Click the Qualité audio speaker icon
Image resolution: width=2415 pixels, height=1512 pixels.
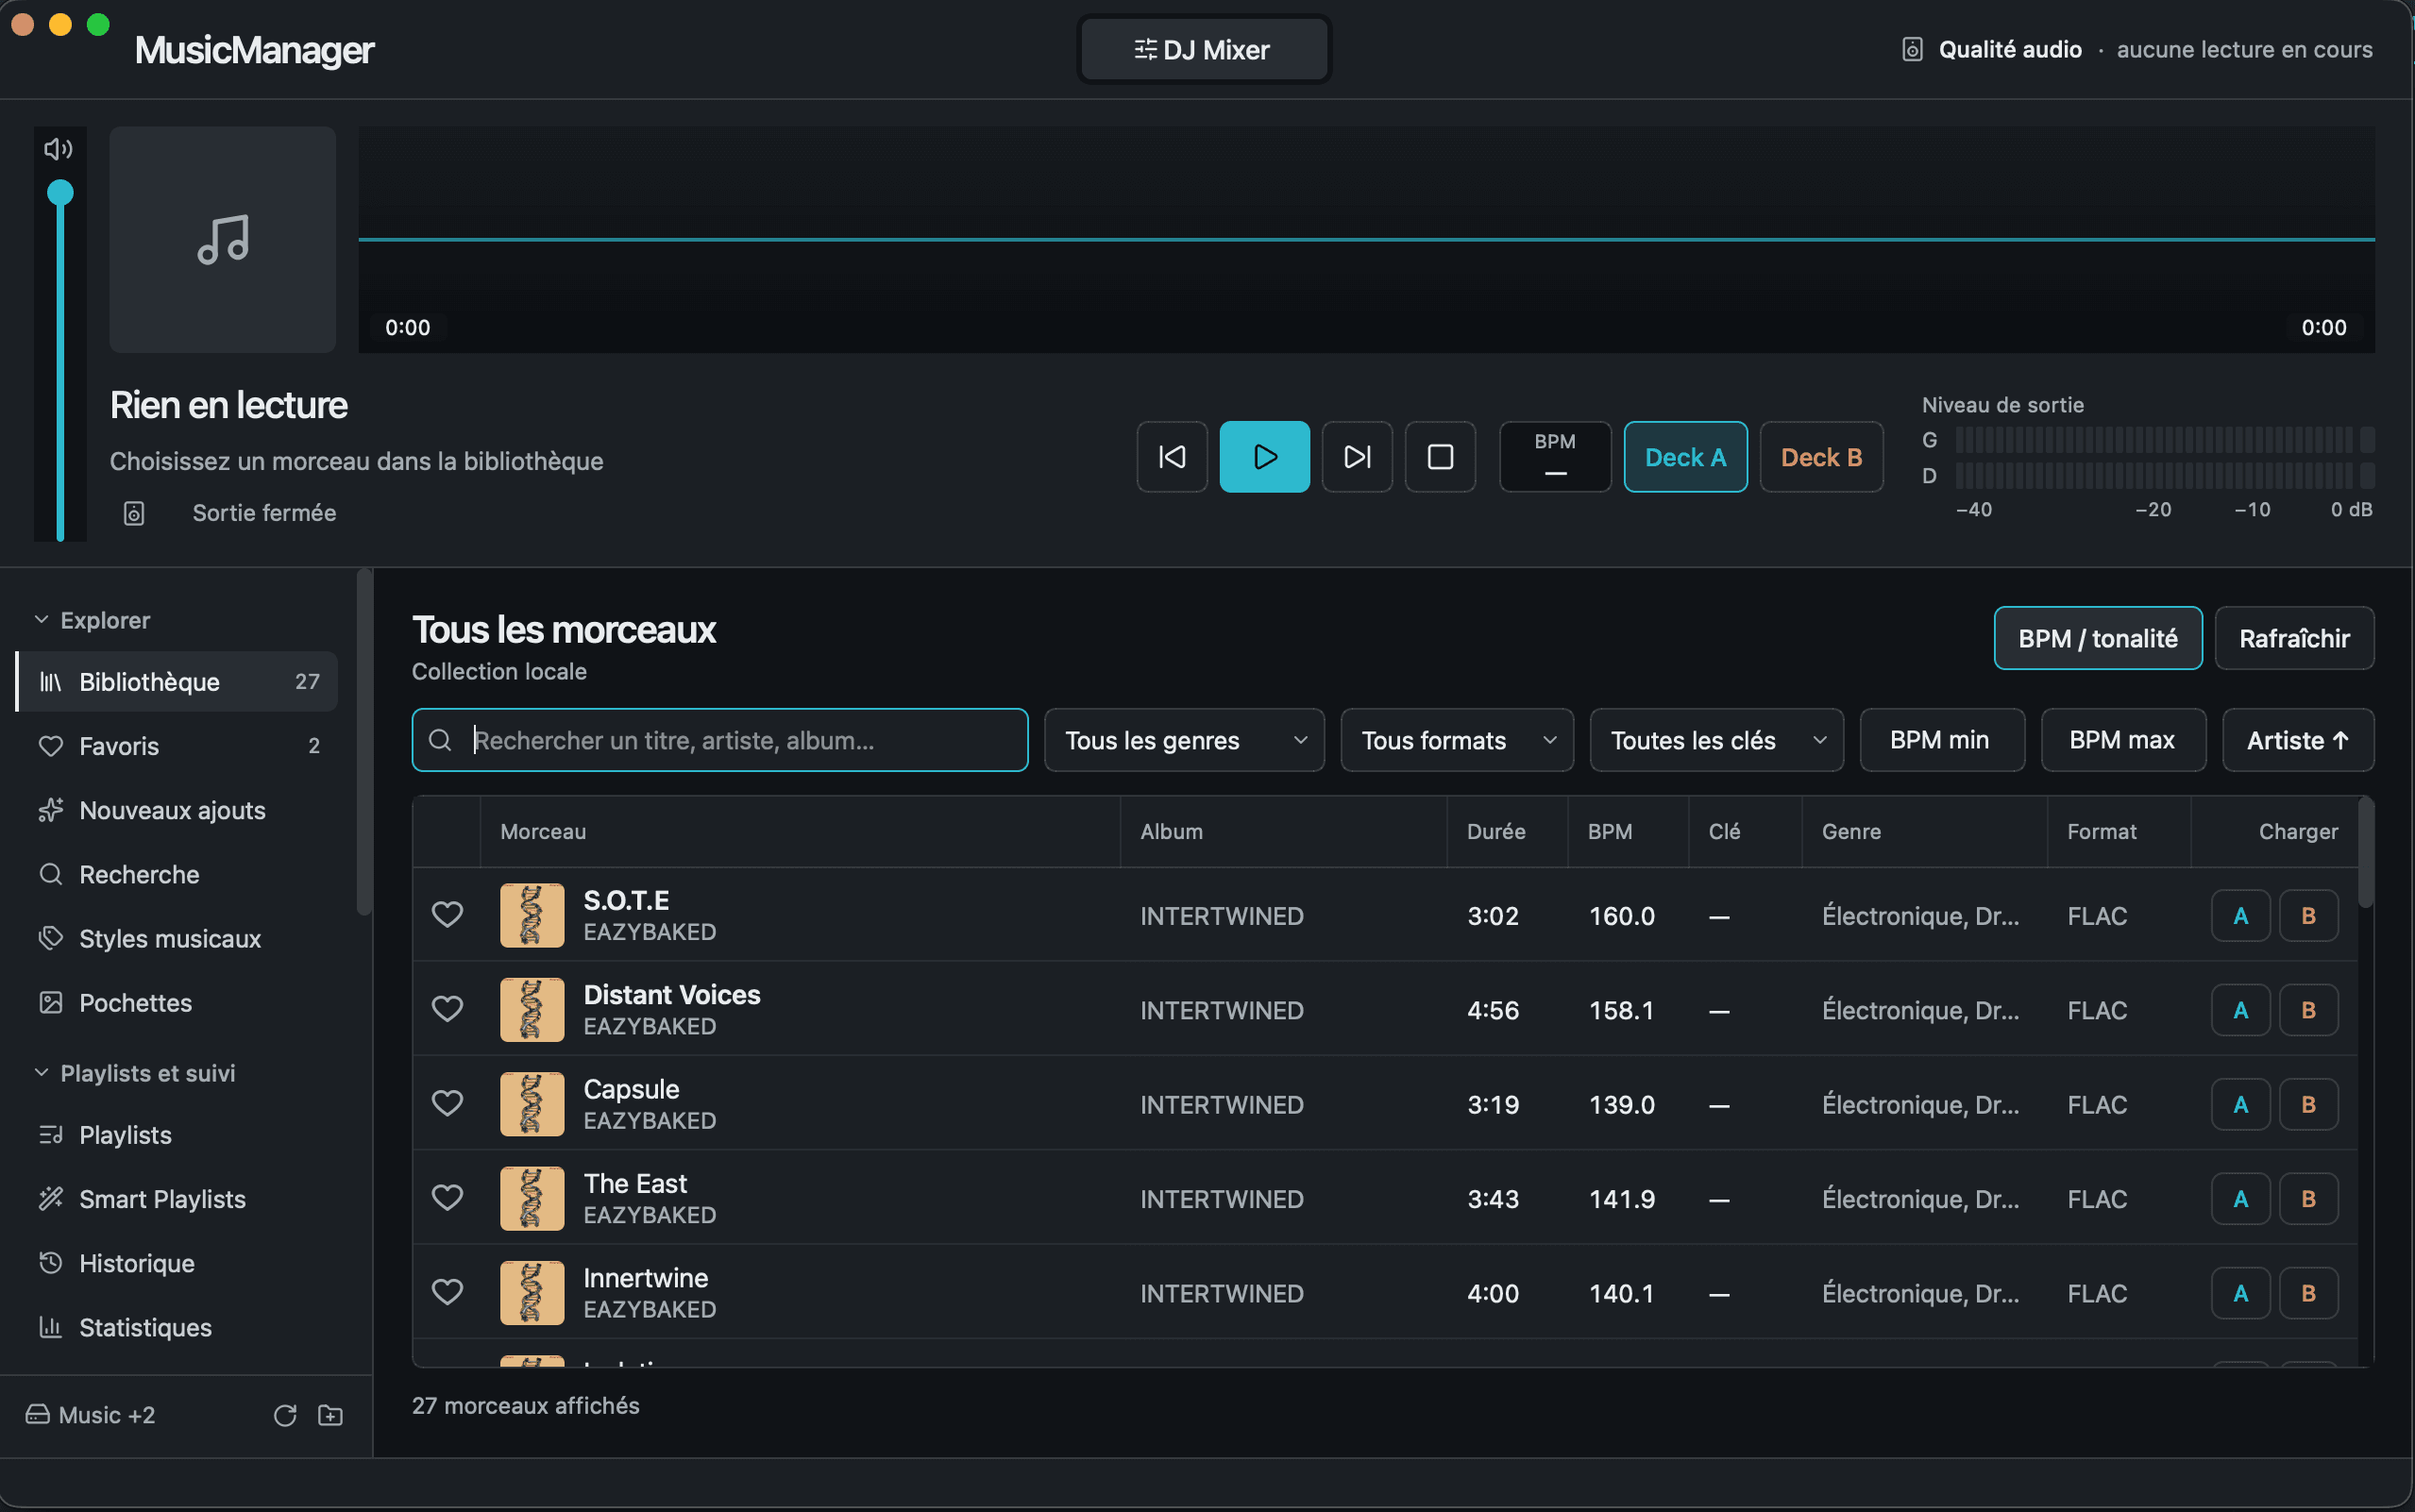coord(1912,49)
